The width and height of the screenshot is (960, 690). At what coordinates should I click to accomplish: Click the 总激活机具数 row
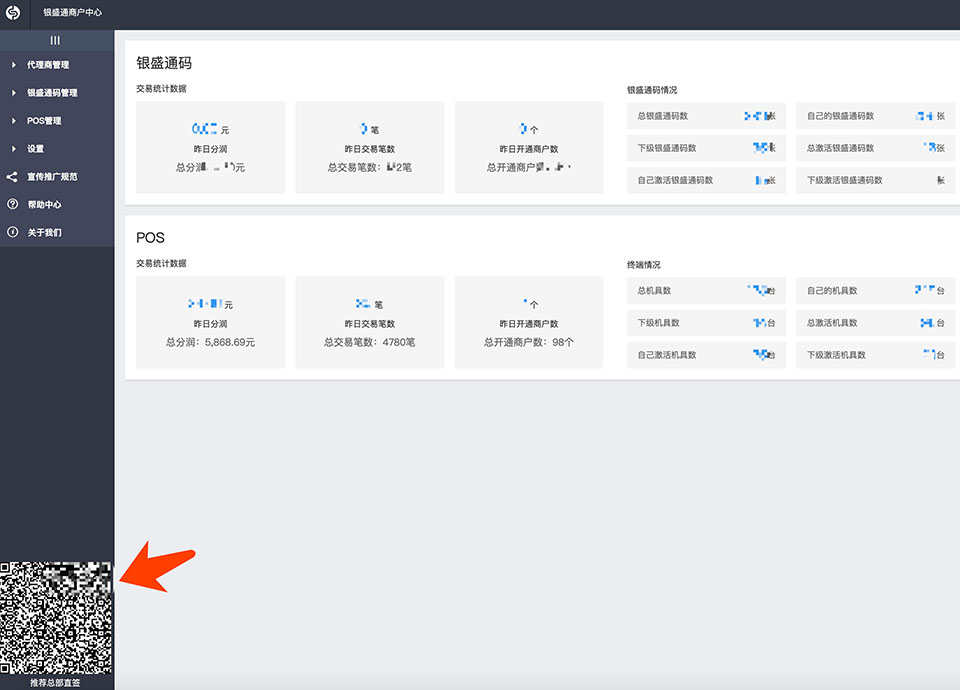pyautogui.click(x=876, y=323)
